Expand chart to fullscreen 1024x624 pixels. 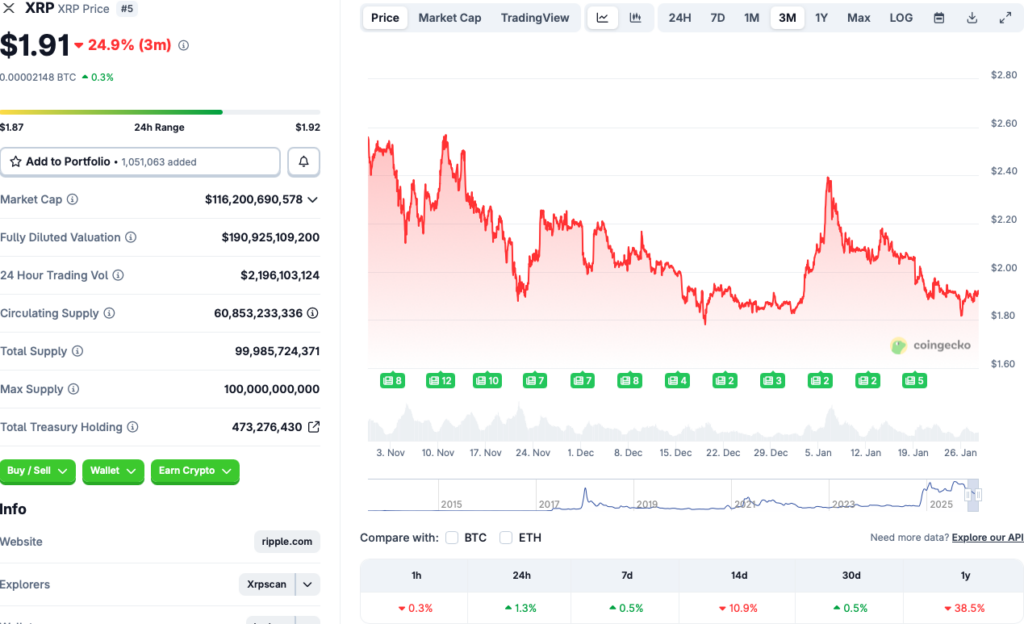(x=1005, y=18)
